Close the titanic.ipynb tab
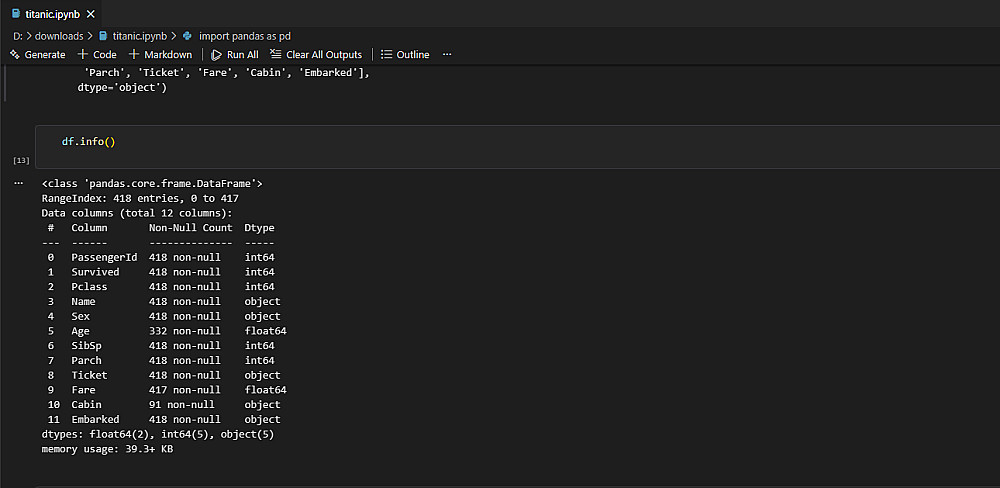1000x488 pixels. tap(91, 15)
